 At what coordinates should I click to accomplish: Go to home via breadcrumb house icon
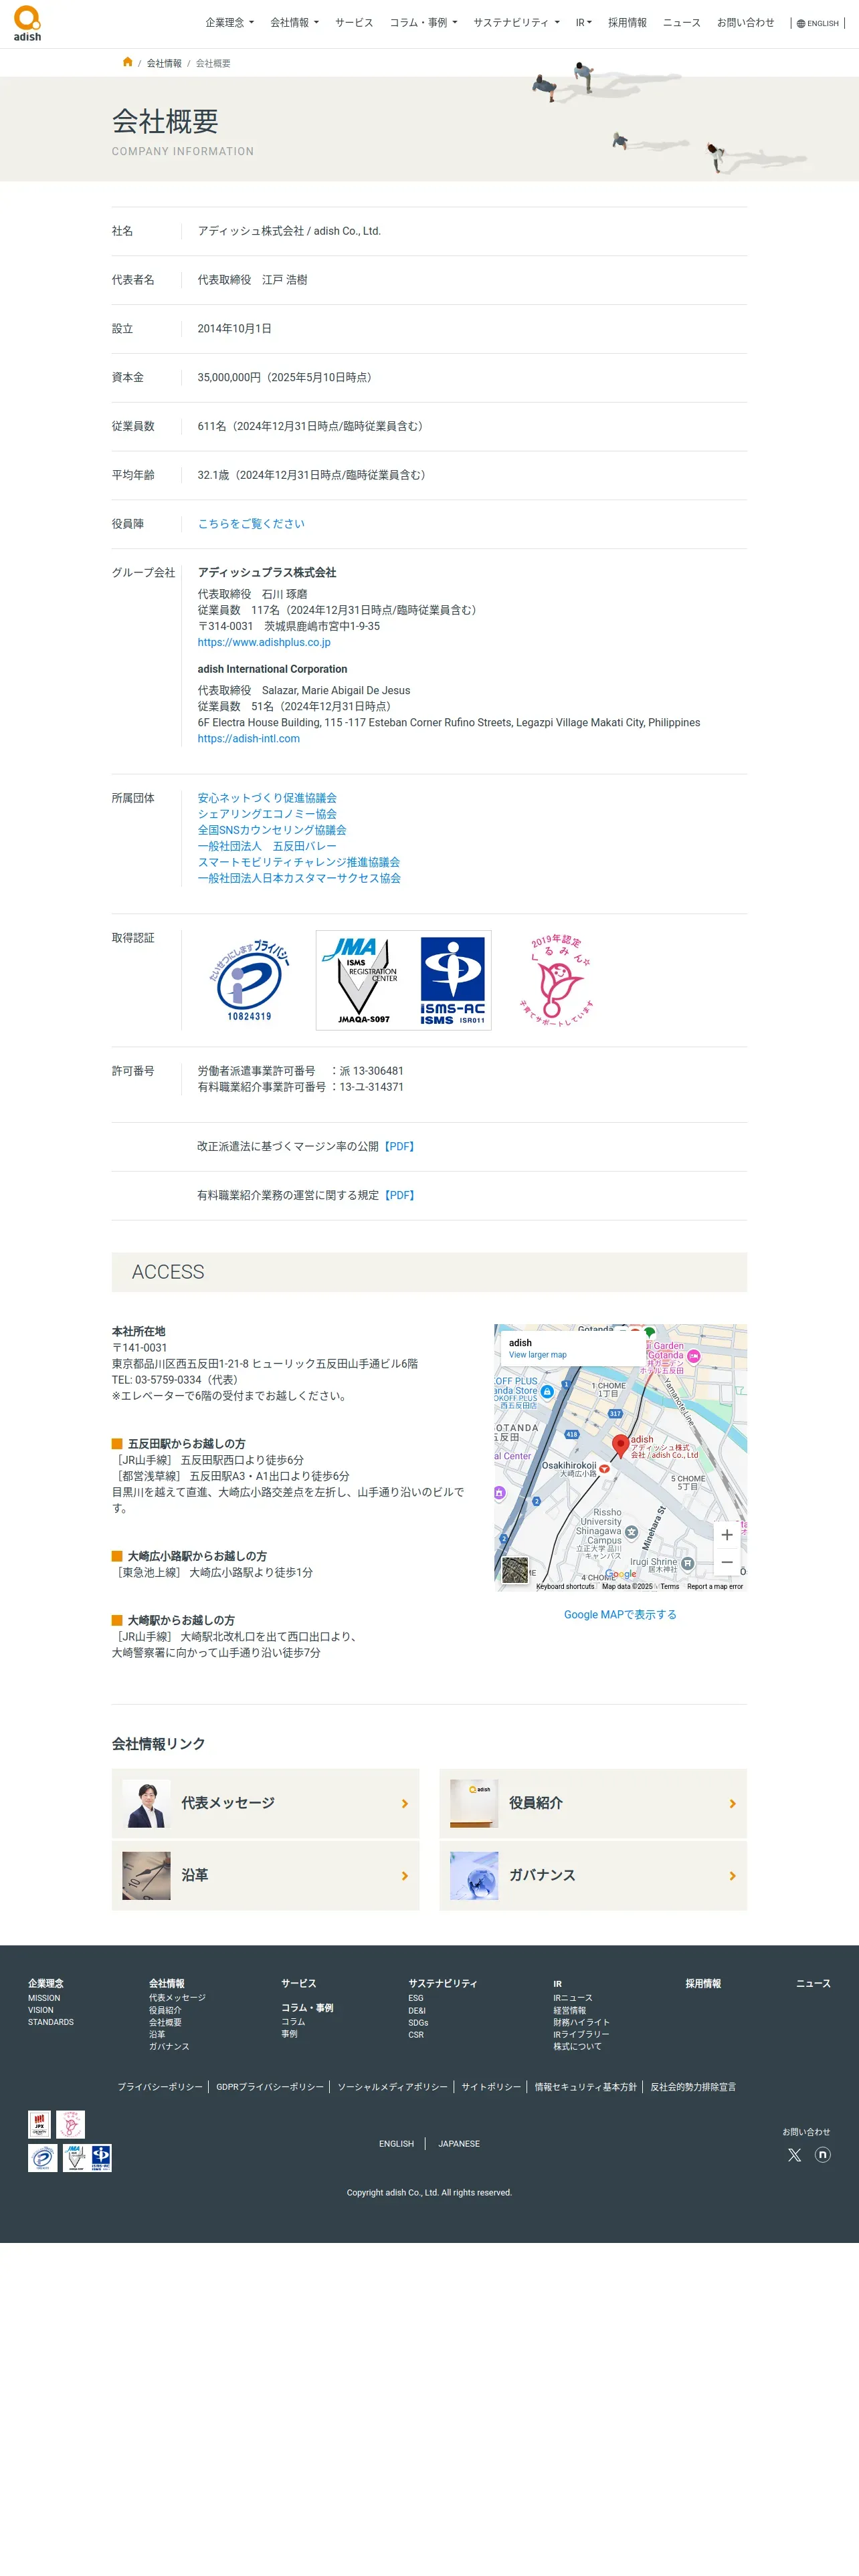[127, 62]
